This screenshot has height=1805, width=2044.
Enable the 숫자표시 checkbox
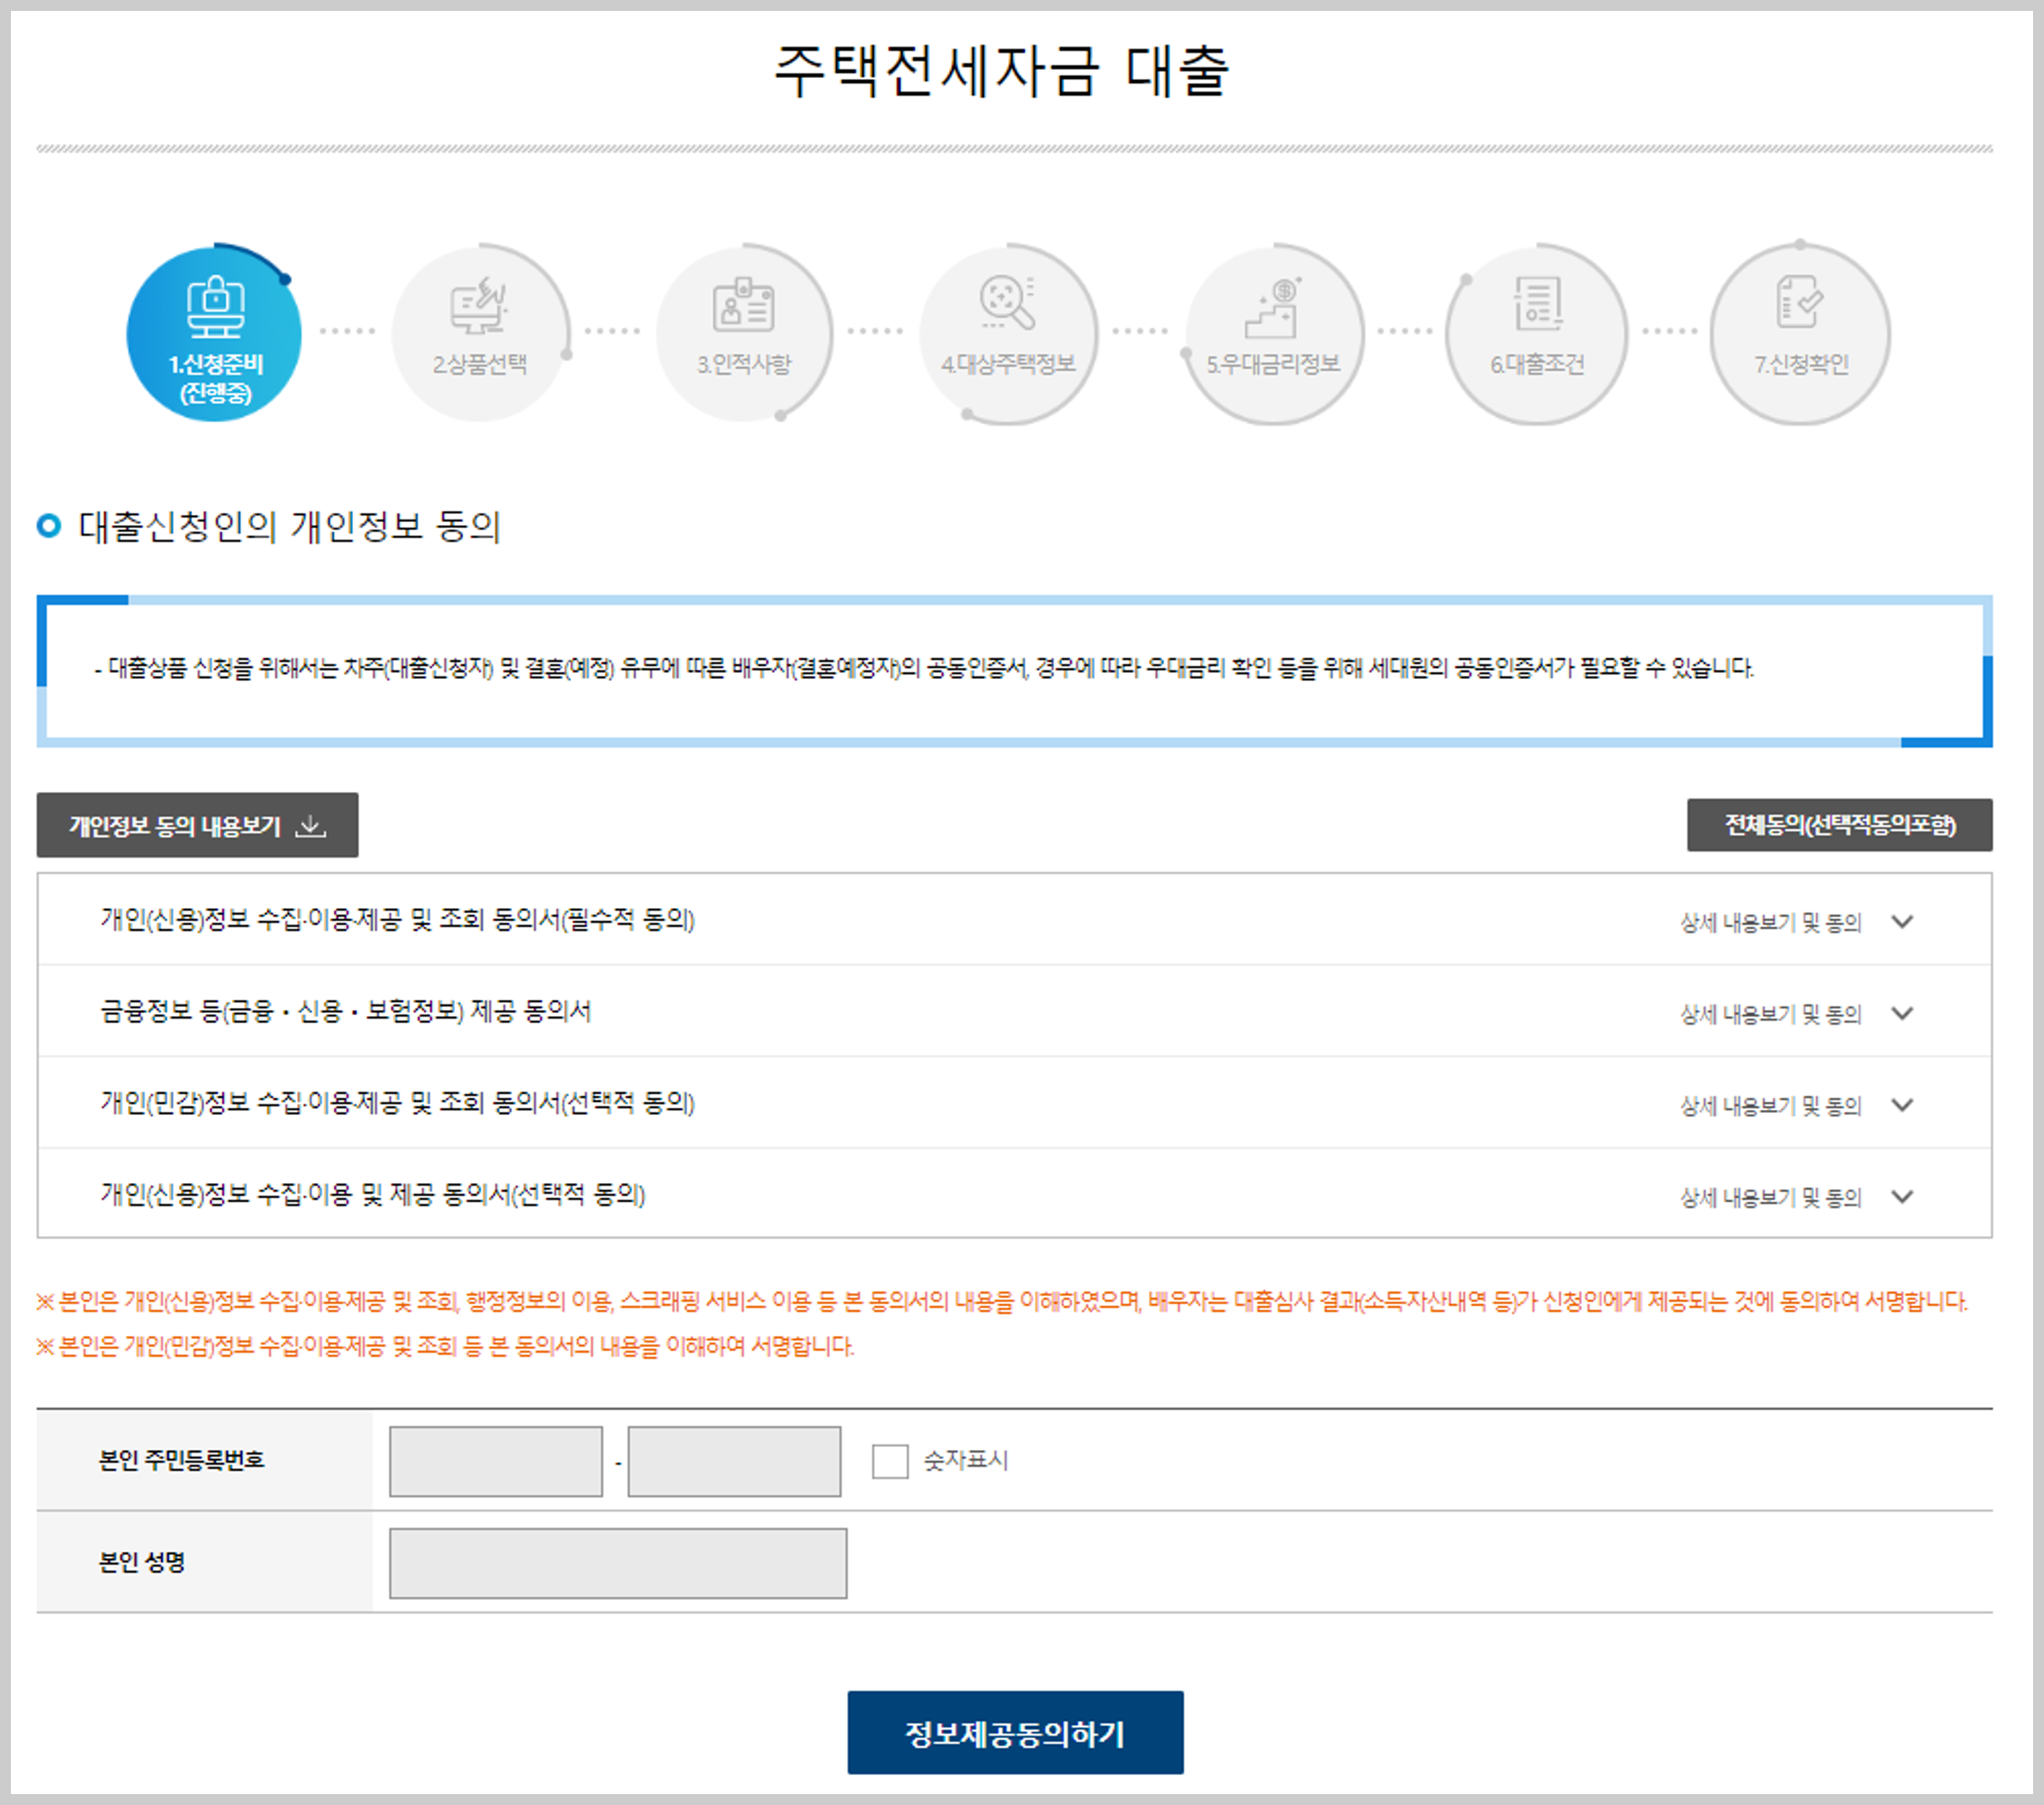(889, 1461)
